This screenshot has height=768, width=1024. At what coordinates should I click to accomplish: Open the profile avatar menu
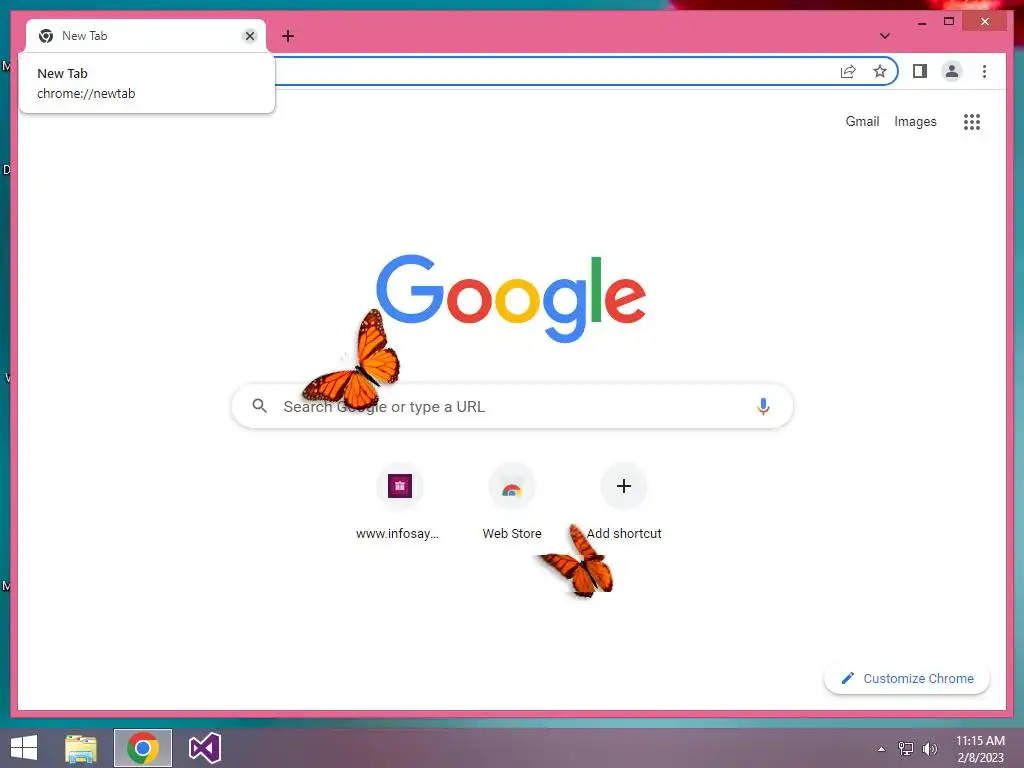coord(952,71)
